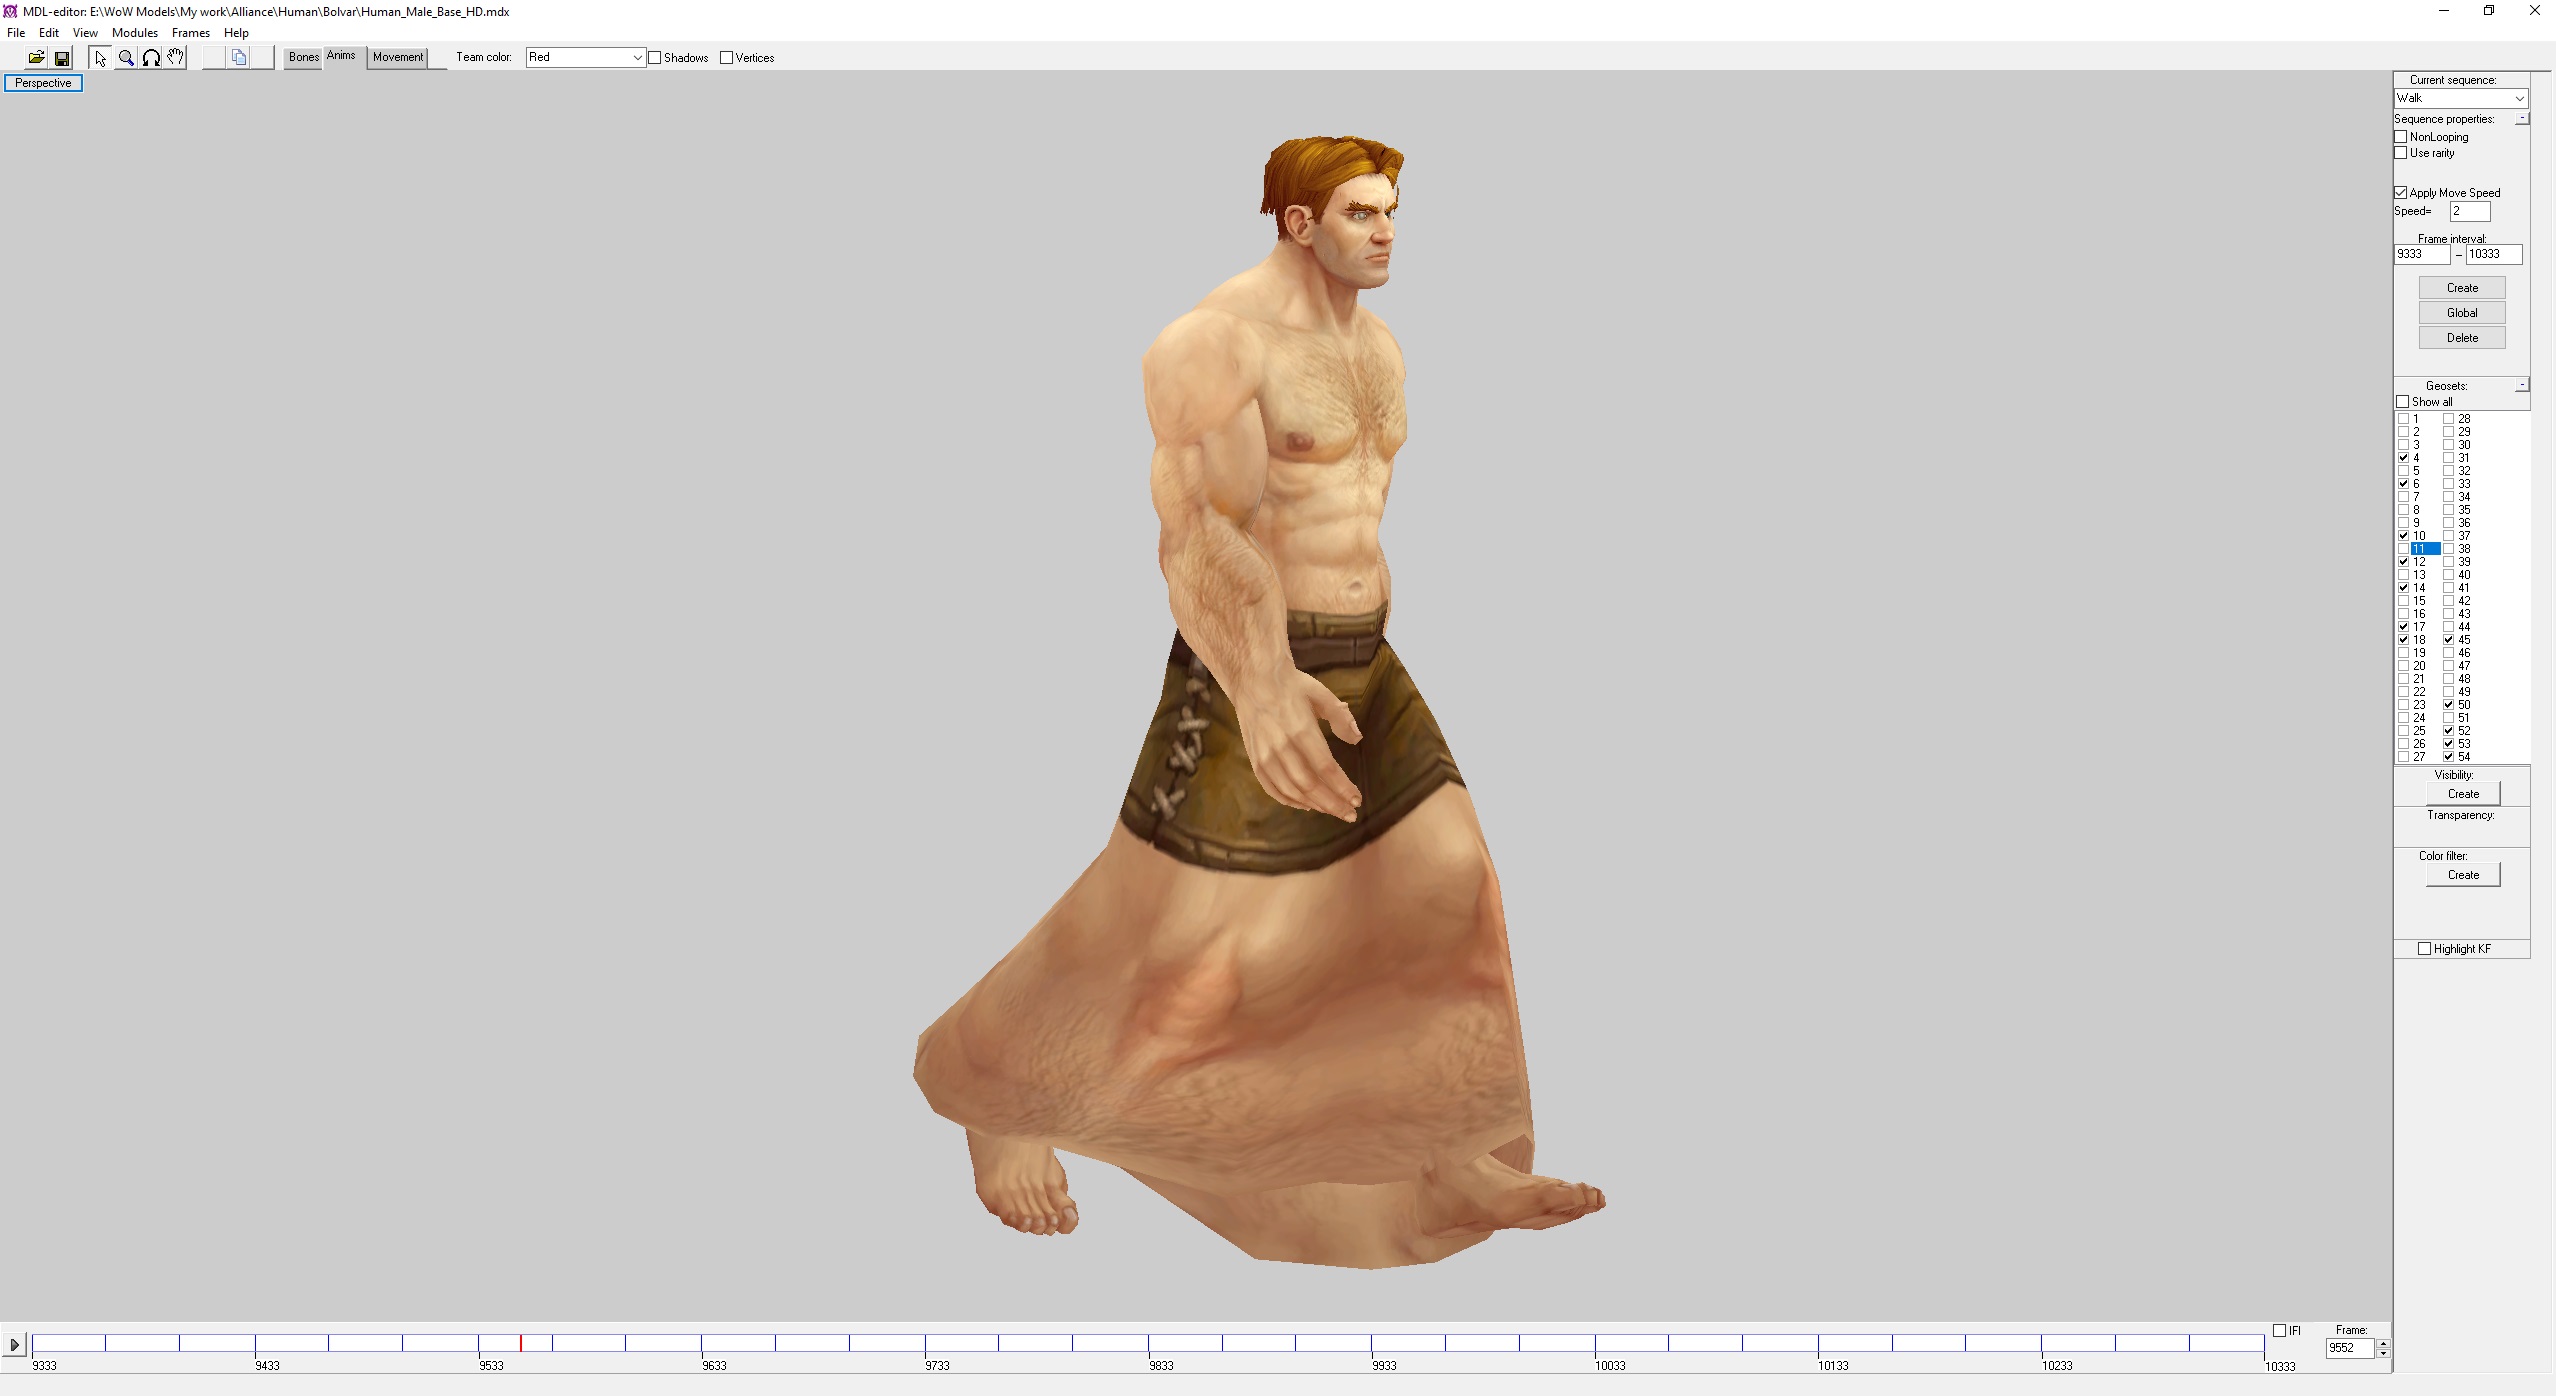Image resolution: width=2556 pixels, height=1396 pixels.
Task: Open a model file with folder icon
Action: [x=36, y=58]
